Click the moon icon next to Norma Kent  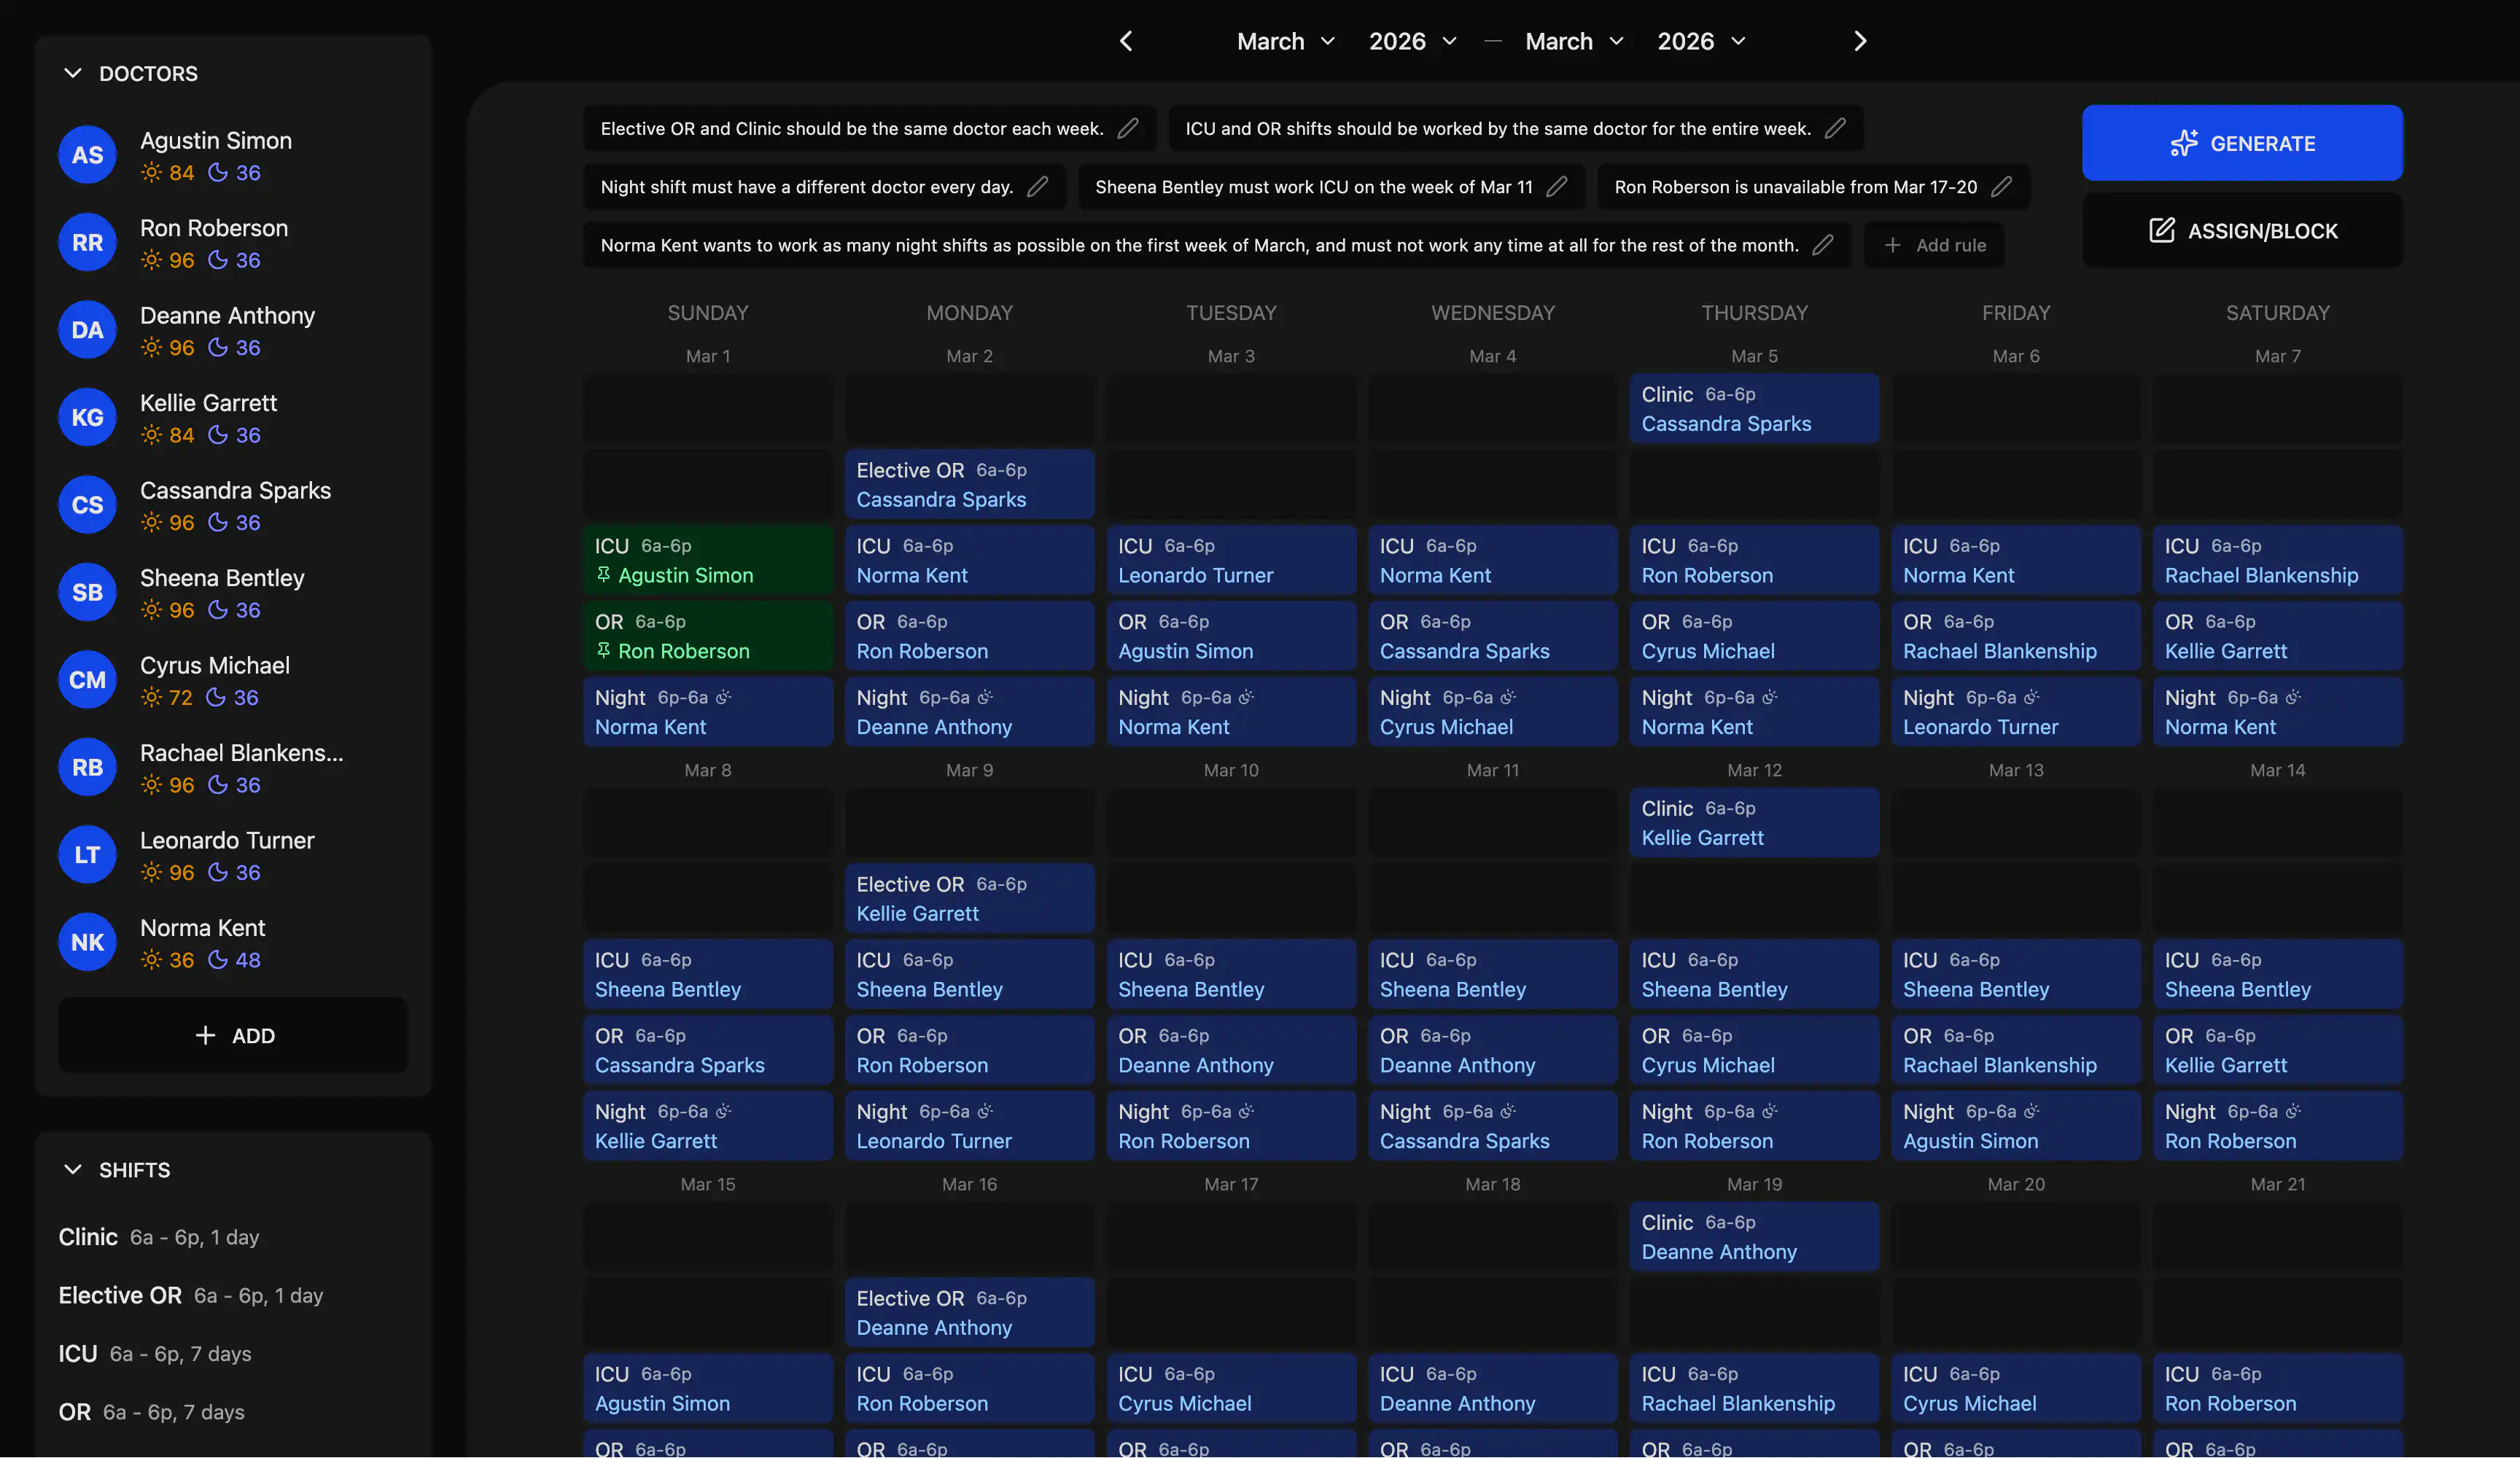pyautogui.click(x=218, y=960)
